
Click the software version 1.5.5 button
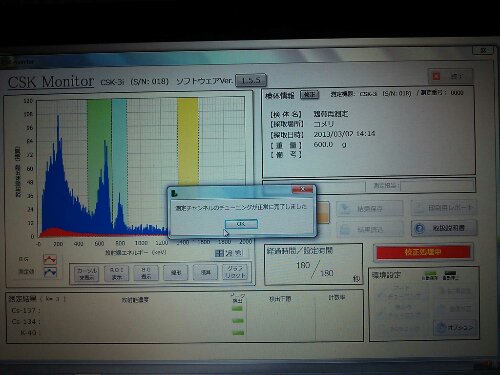[251, 80]
